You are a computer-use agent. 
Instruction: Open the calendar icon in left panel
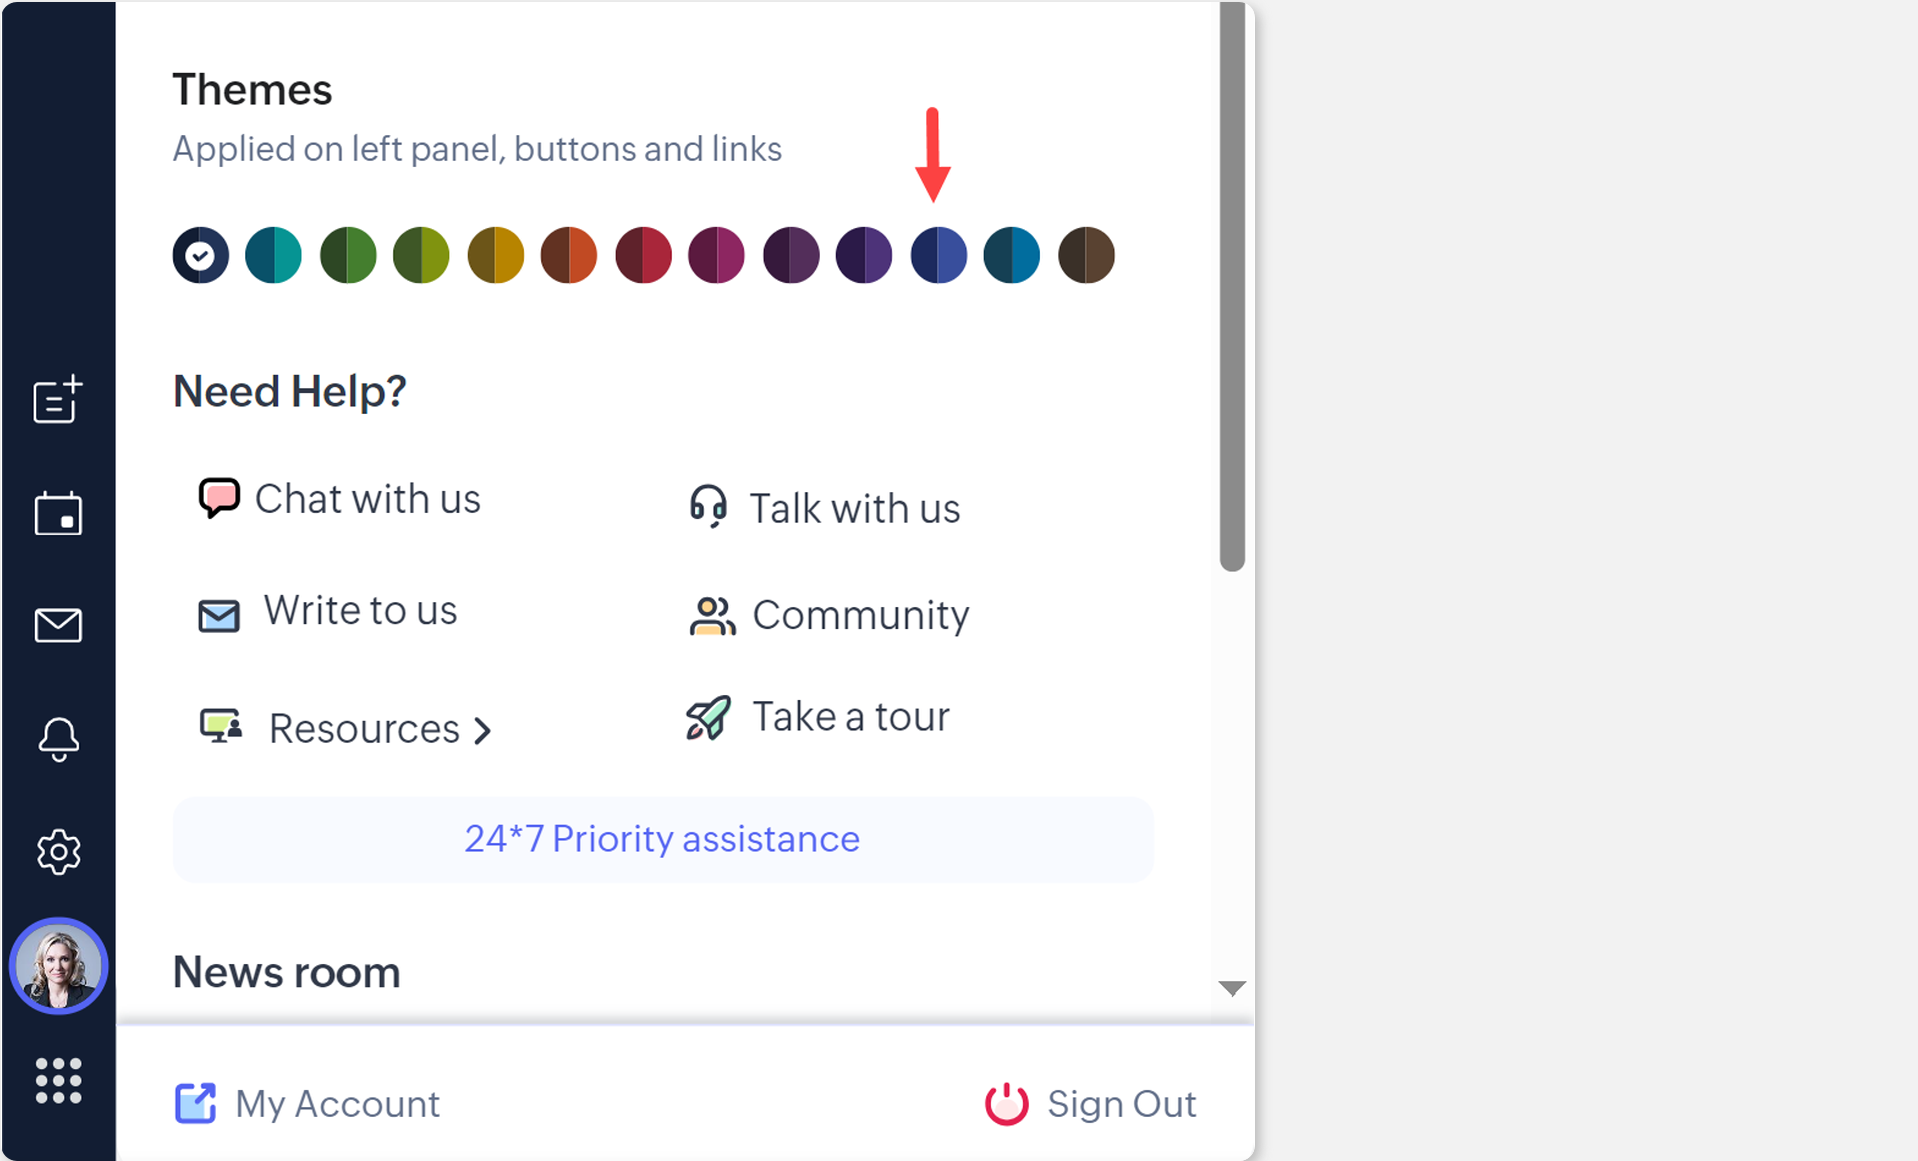click(58, 513)
